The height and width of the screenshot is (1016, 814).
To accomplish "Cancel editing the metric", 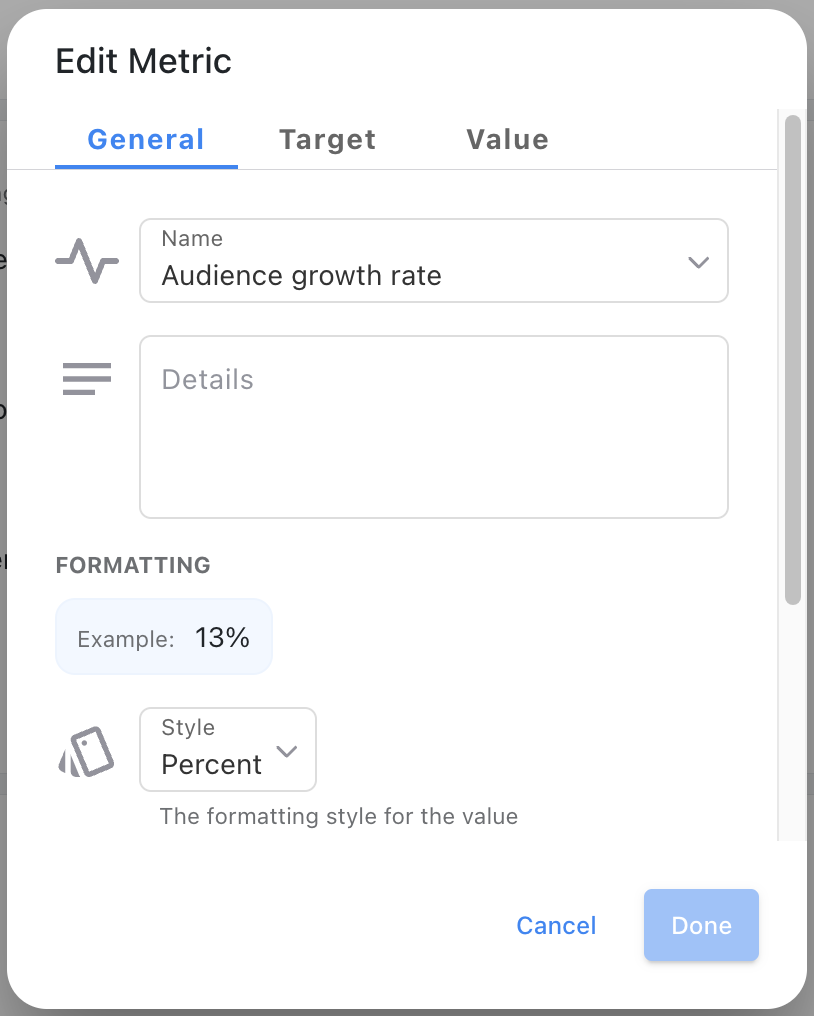I will (556, 925).
